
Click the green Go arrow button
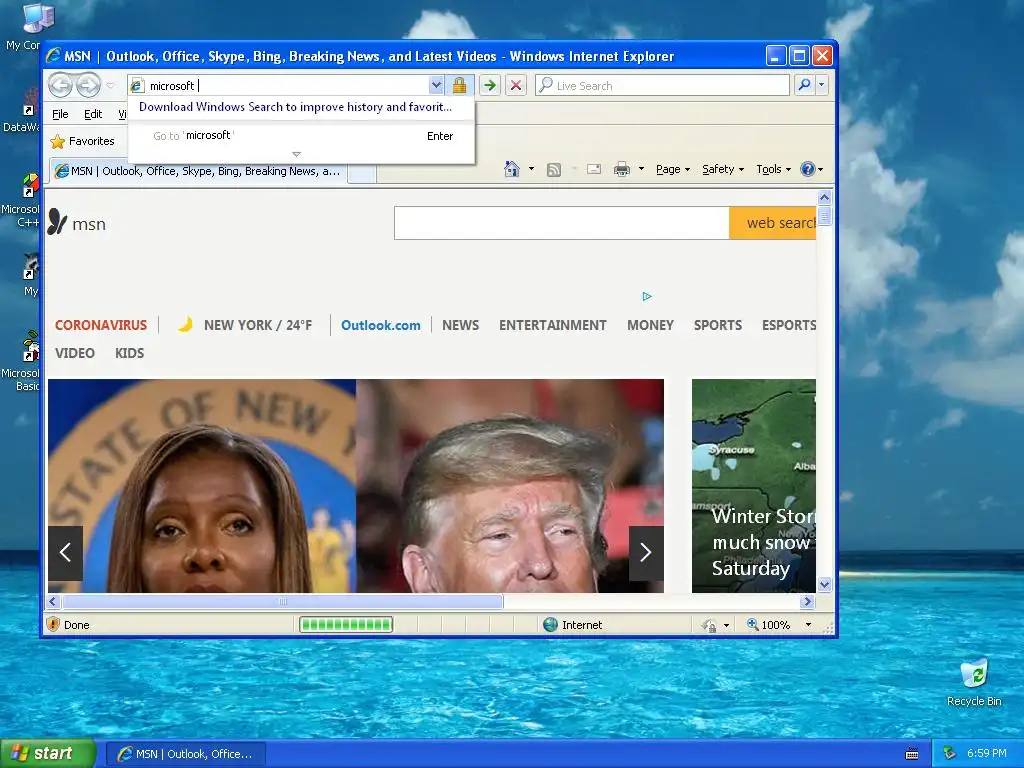click(489, 85)
